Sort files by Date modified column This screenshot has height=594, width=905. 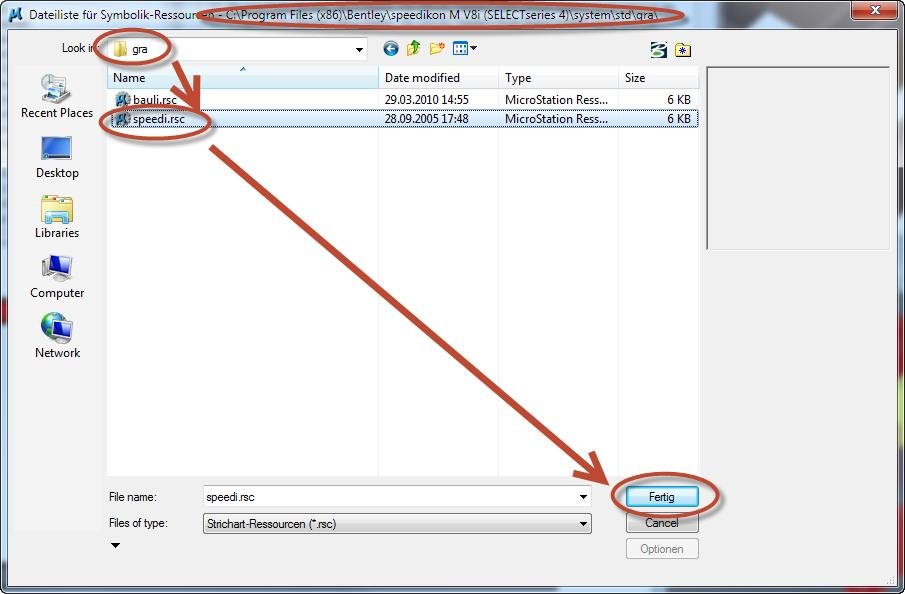(439, 78)
